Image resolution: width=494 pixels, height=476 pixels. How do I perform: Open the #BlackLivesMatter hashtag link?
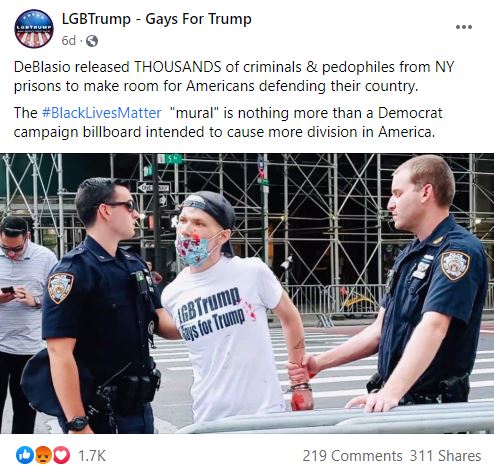click(102, 113)
